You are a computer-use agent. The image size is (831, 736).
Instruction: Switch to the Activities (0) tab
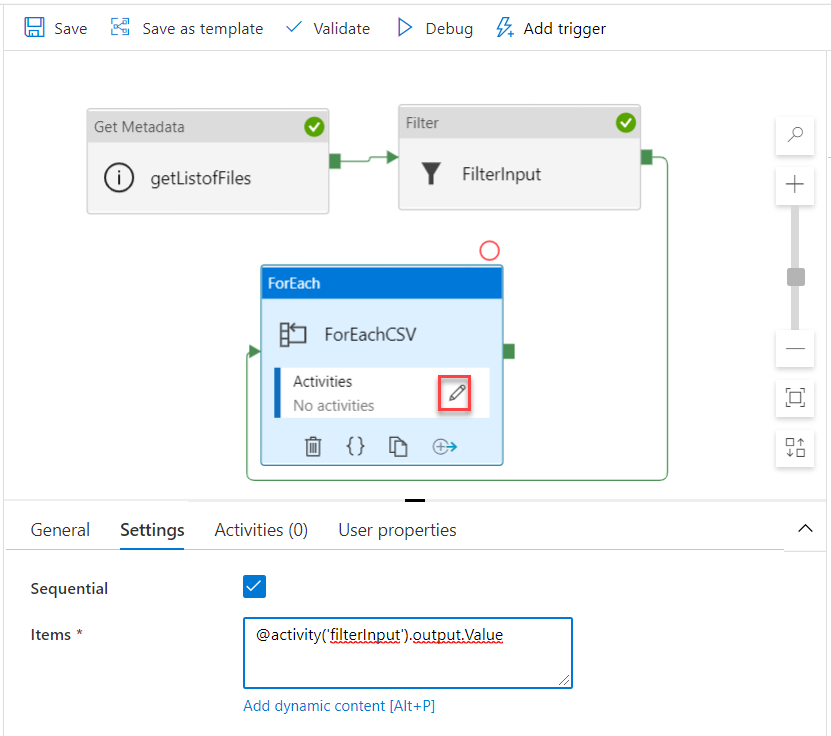click(261, 529)
